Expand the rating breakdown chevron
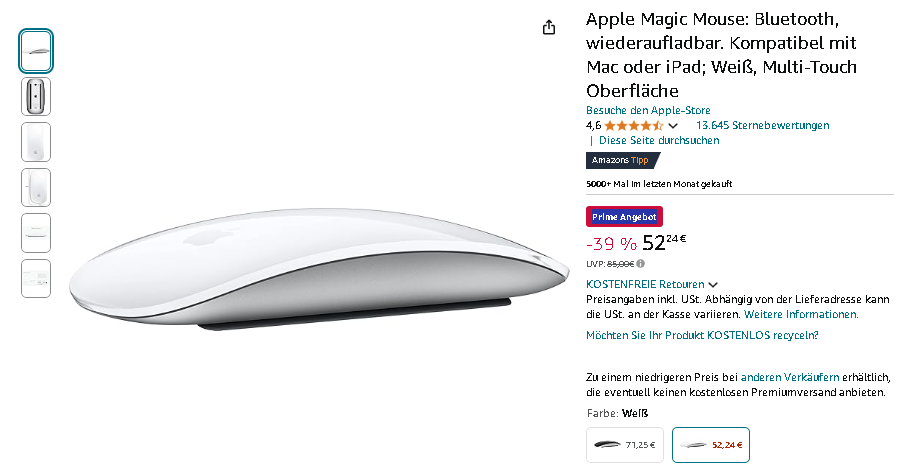Image resolution: width=908 pixels, height=470 pixels. coord(672,126)
